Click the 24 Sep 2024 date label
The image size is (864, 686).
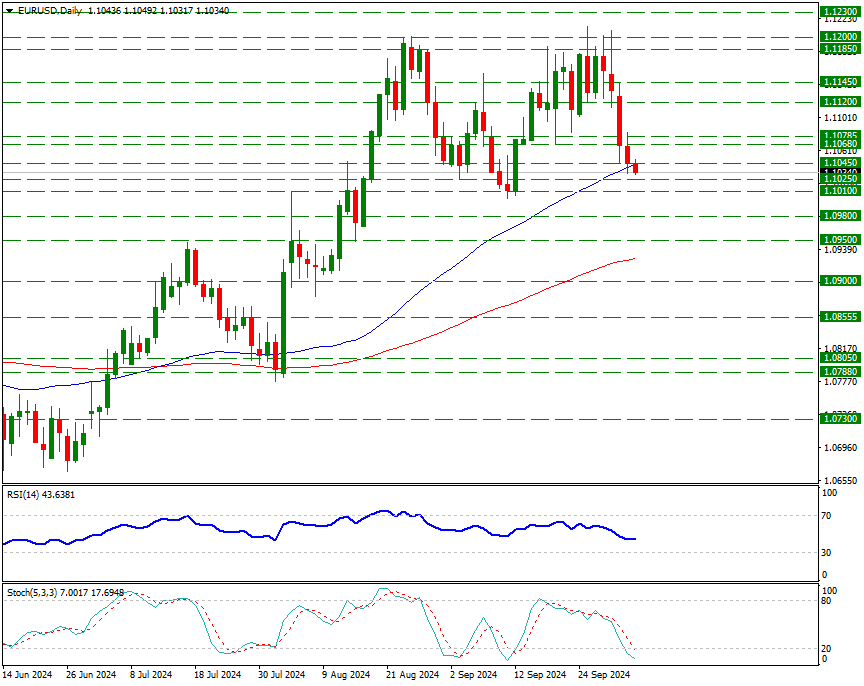(605, 675)
